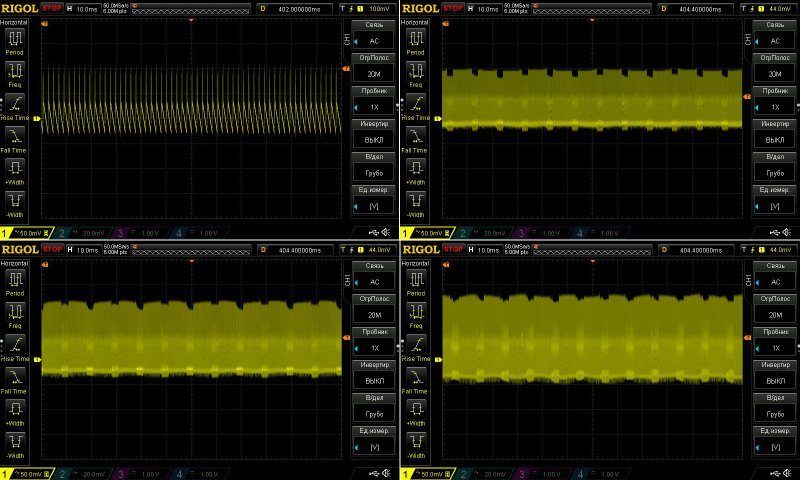Toggle Инвертир ВЫКЛ in bottom-right scope capture
This screenshot has height=480, width=800.
pyautogui.click(x=775, y=375)
